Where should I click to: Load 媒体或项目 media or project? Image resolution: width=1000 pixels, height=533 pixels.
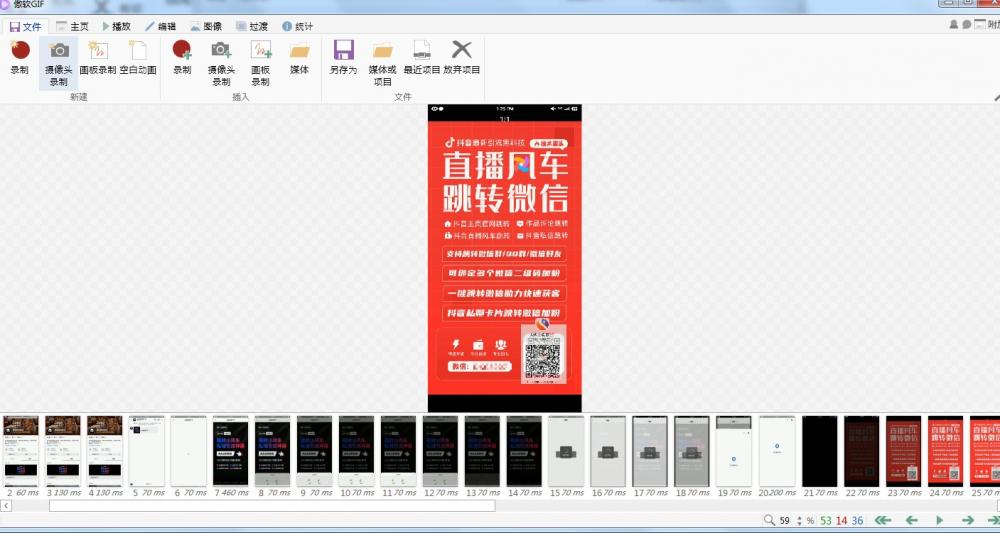(383, 63)
